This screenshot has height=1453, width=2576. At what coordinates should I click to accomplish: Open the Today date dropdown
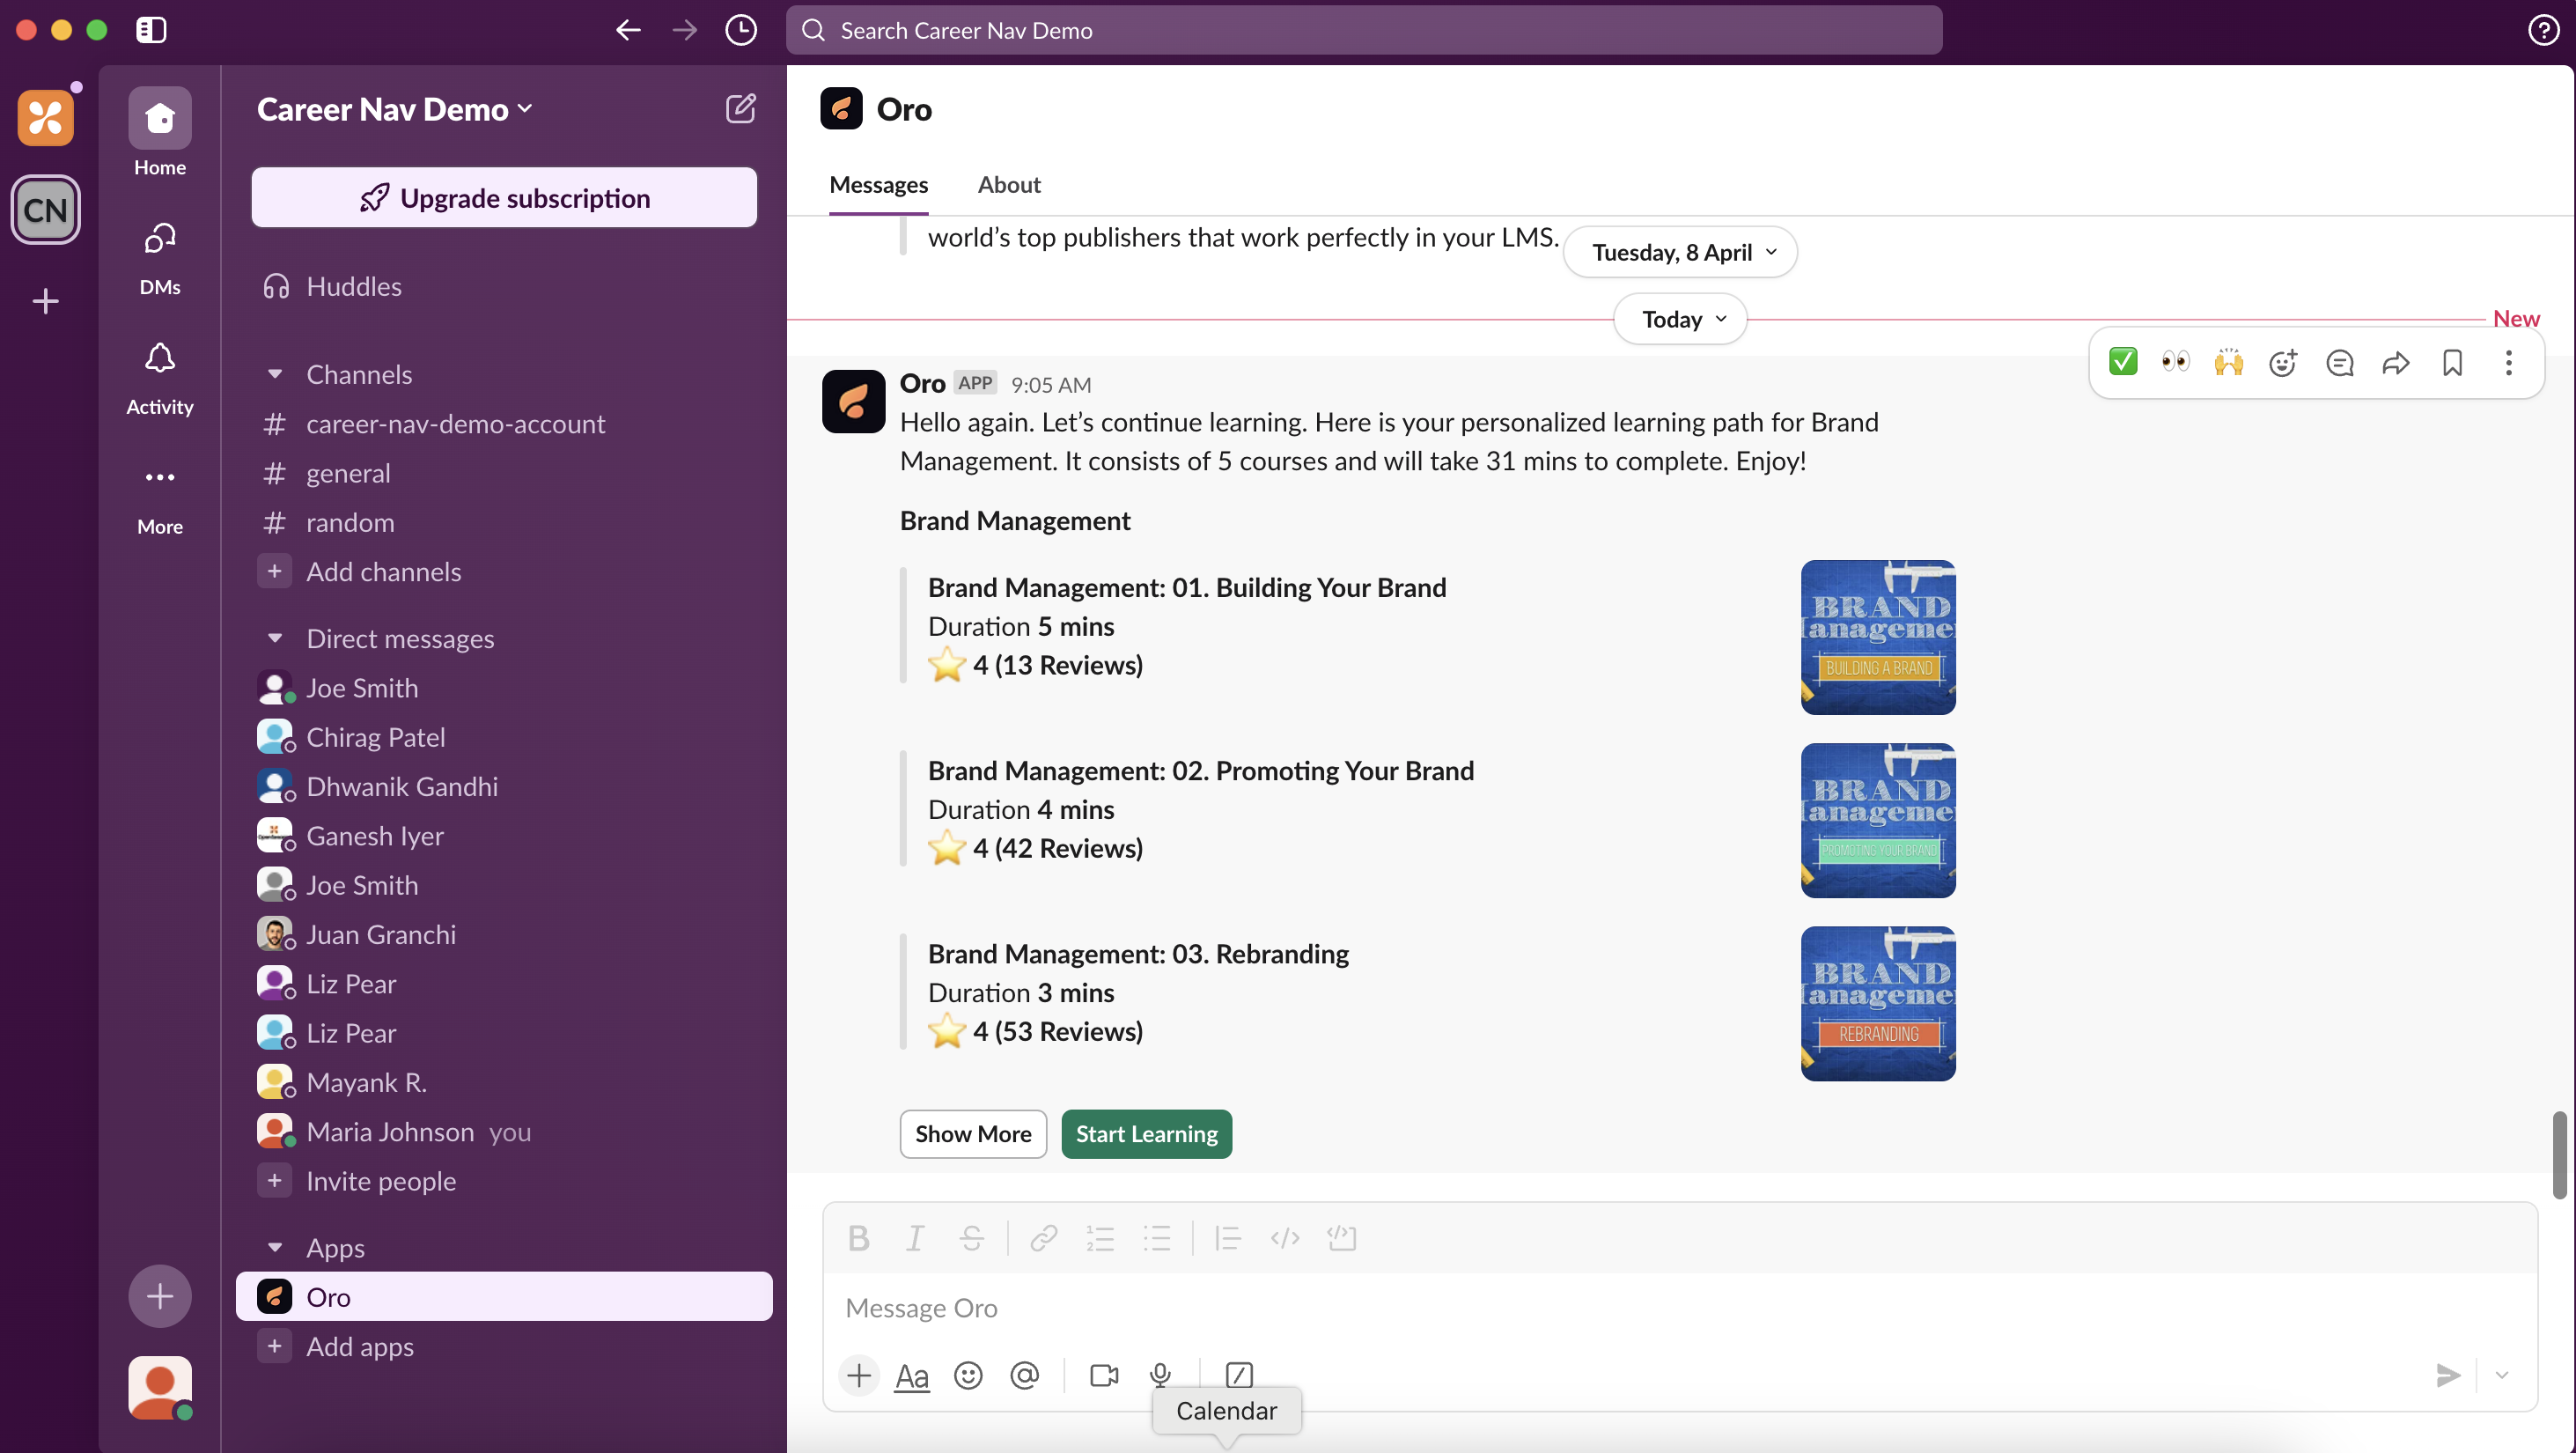1680,319
